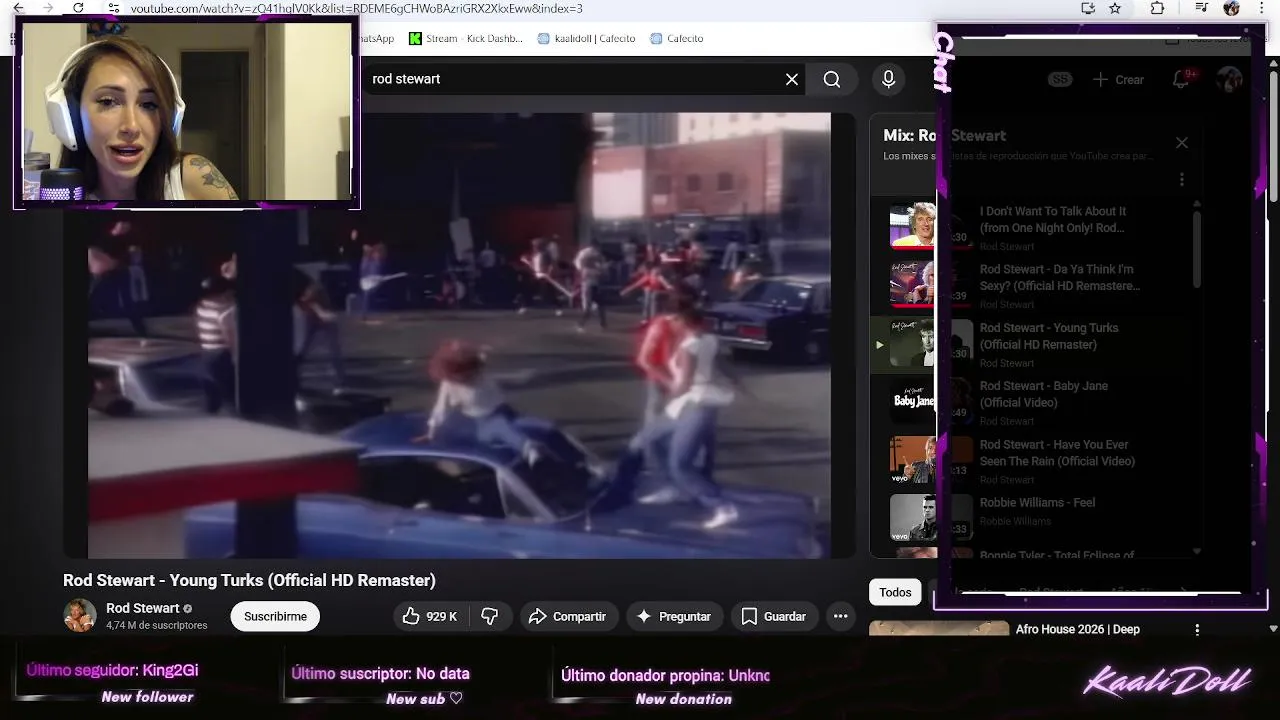Open the Cafecito bookmark
1280x720 pixels.
677,38
